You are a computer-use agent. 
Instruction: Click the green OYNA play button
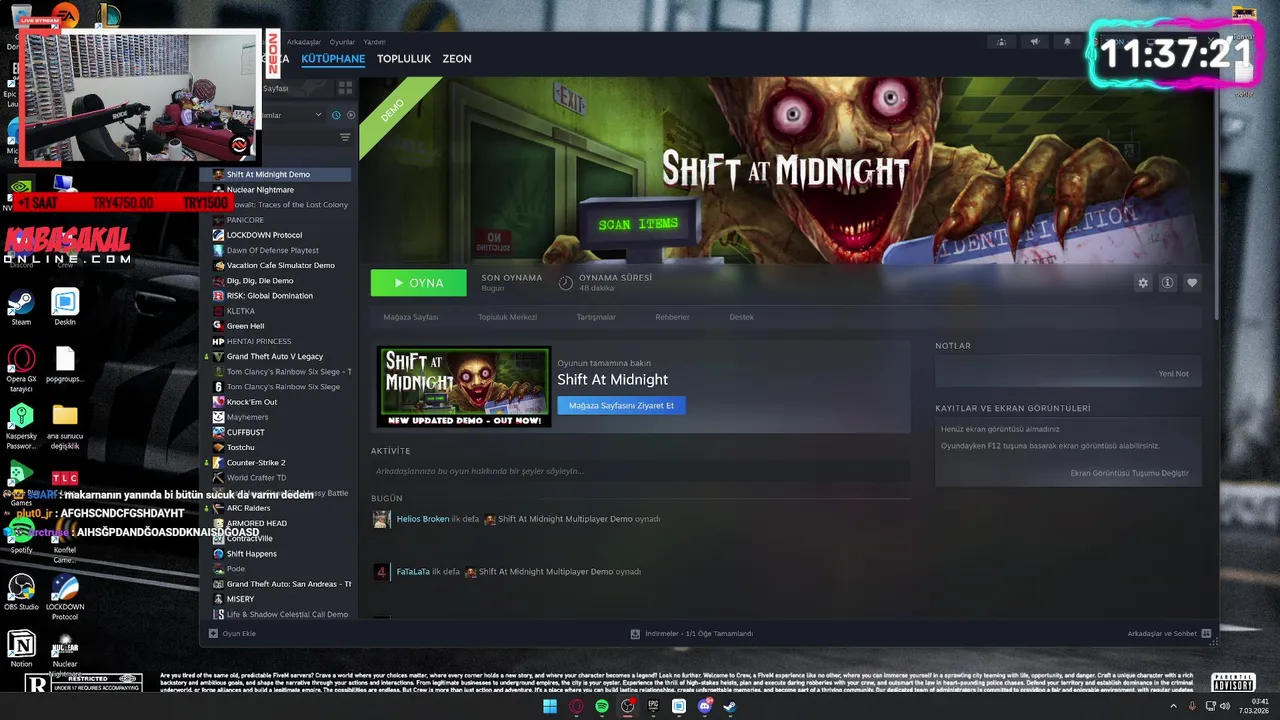point(419,283)
